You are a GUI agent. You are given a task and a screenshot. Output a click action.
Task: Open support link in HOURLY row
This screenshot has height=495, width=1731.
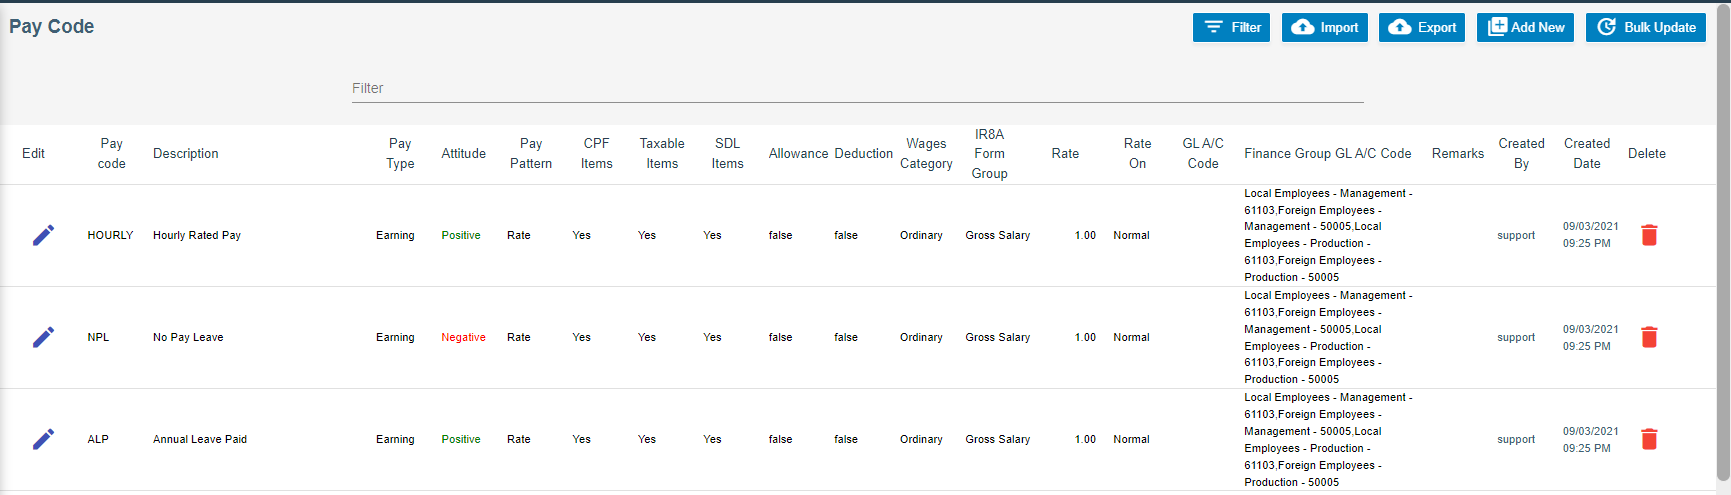click(x=1515, y=236)
